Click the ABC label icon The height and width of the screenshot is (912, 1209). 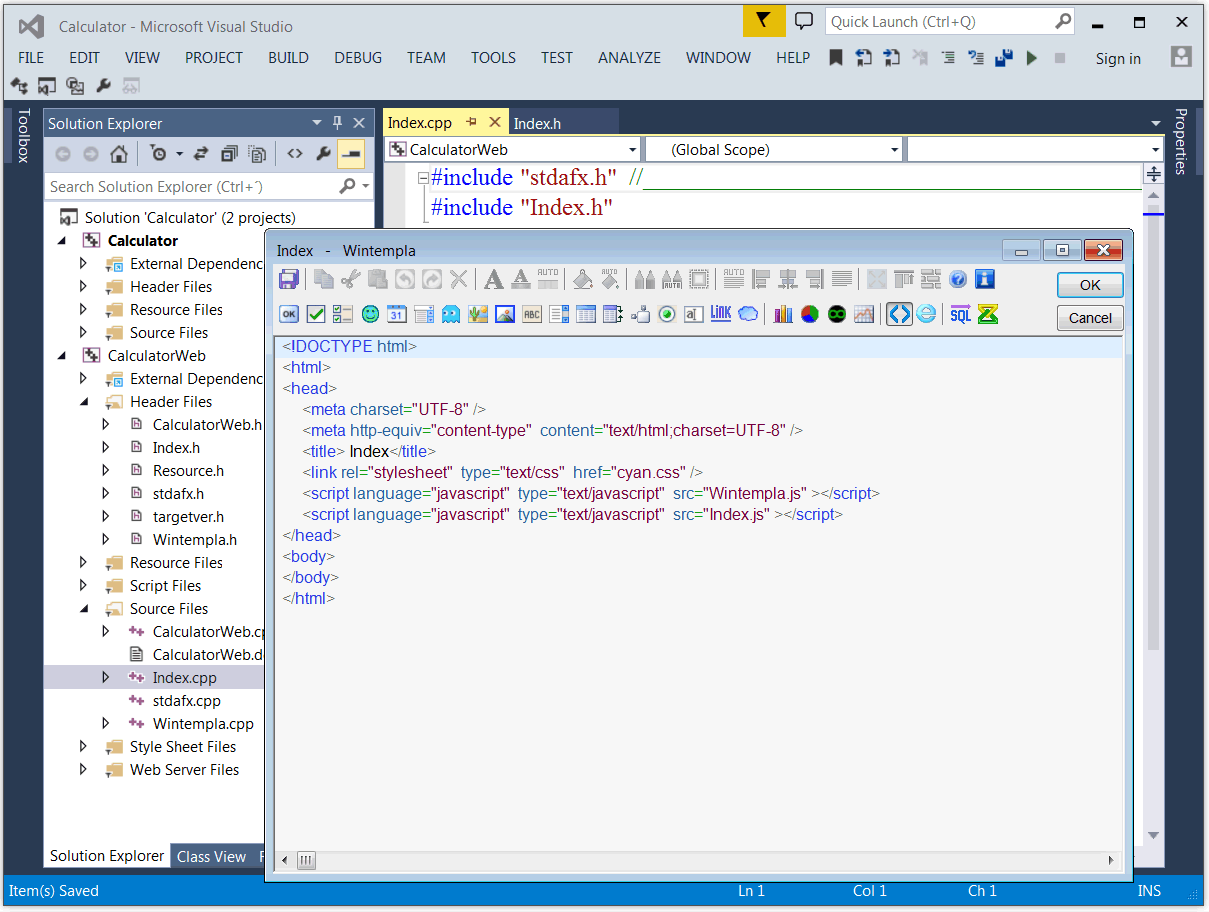(x=532, y=314)
